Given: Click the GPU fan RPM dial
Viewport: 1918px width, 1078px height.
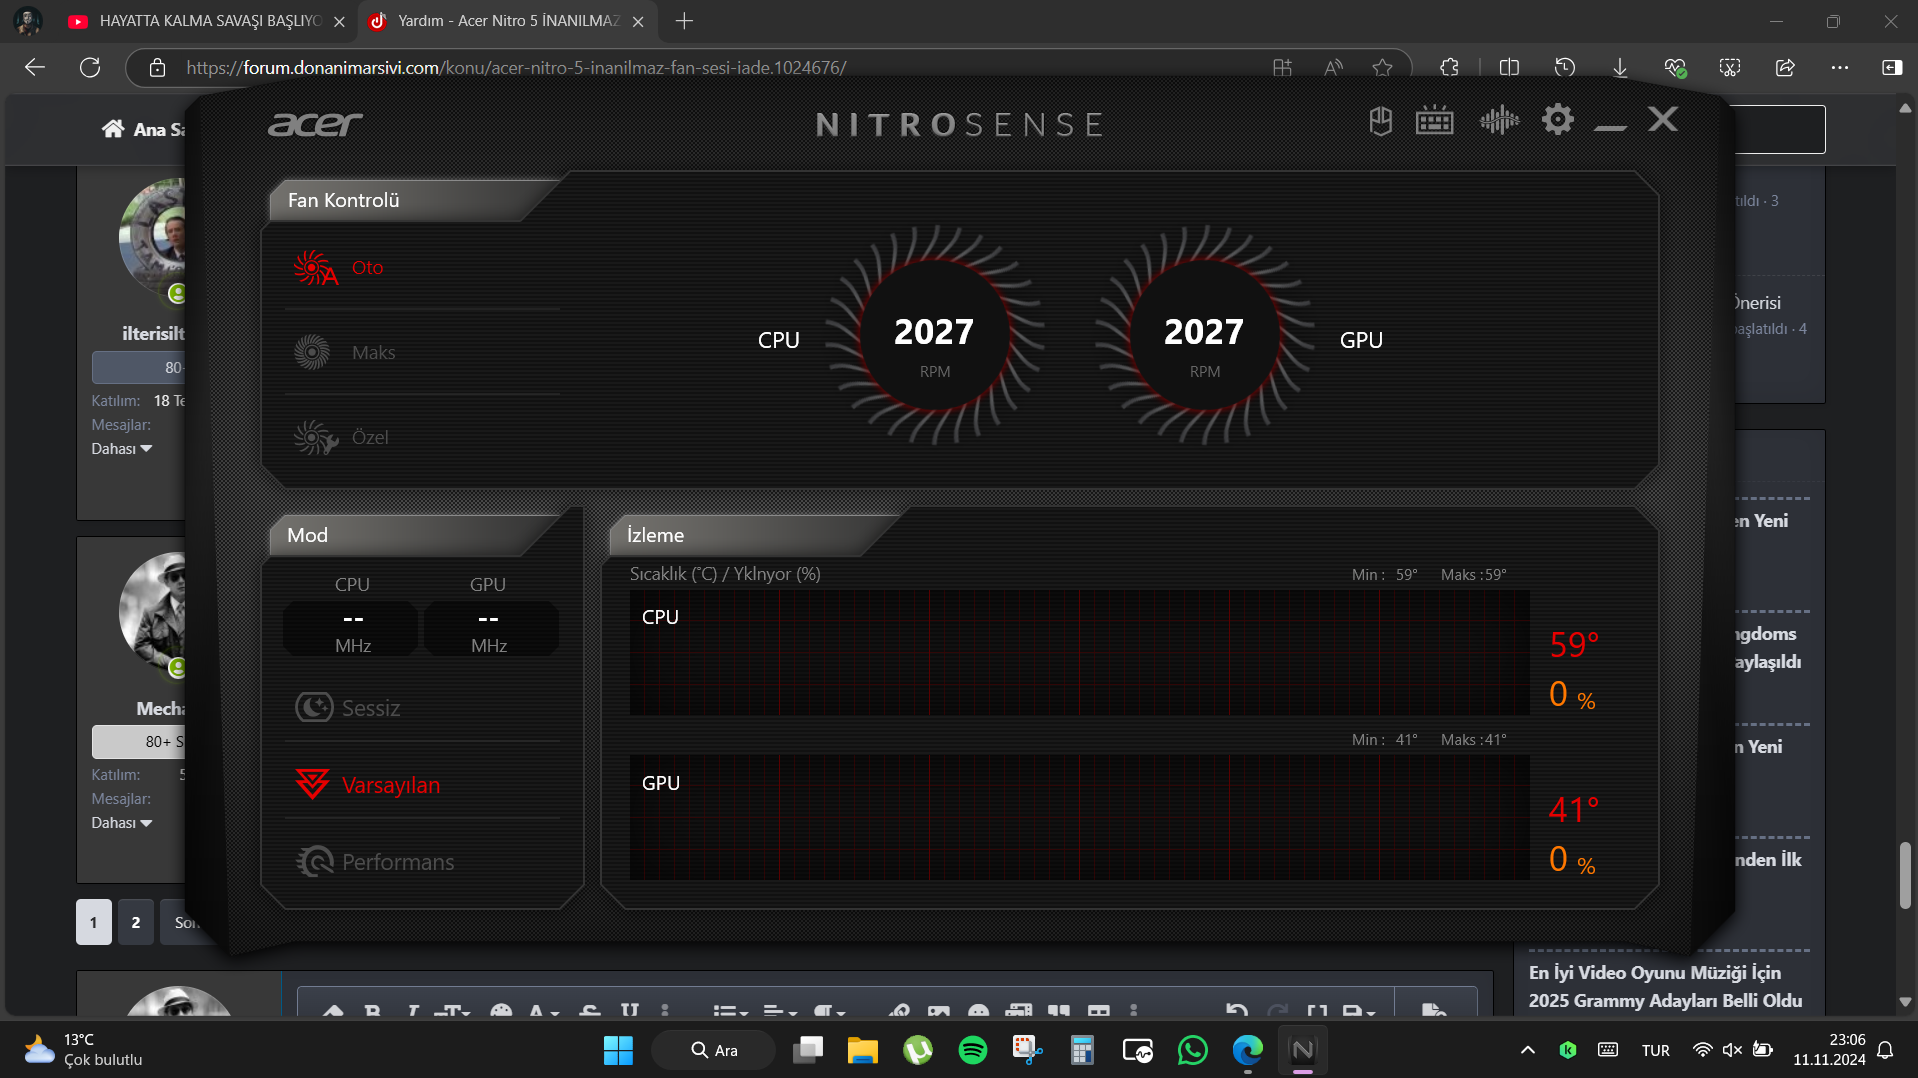Looking at the screenshot, I should 1204,336.
